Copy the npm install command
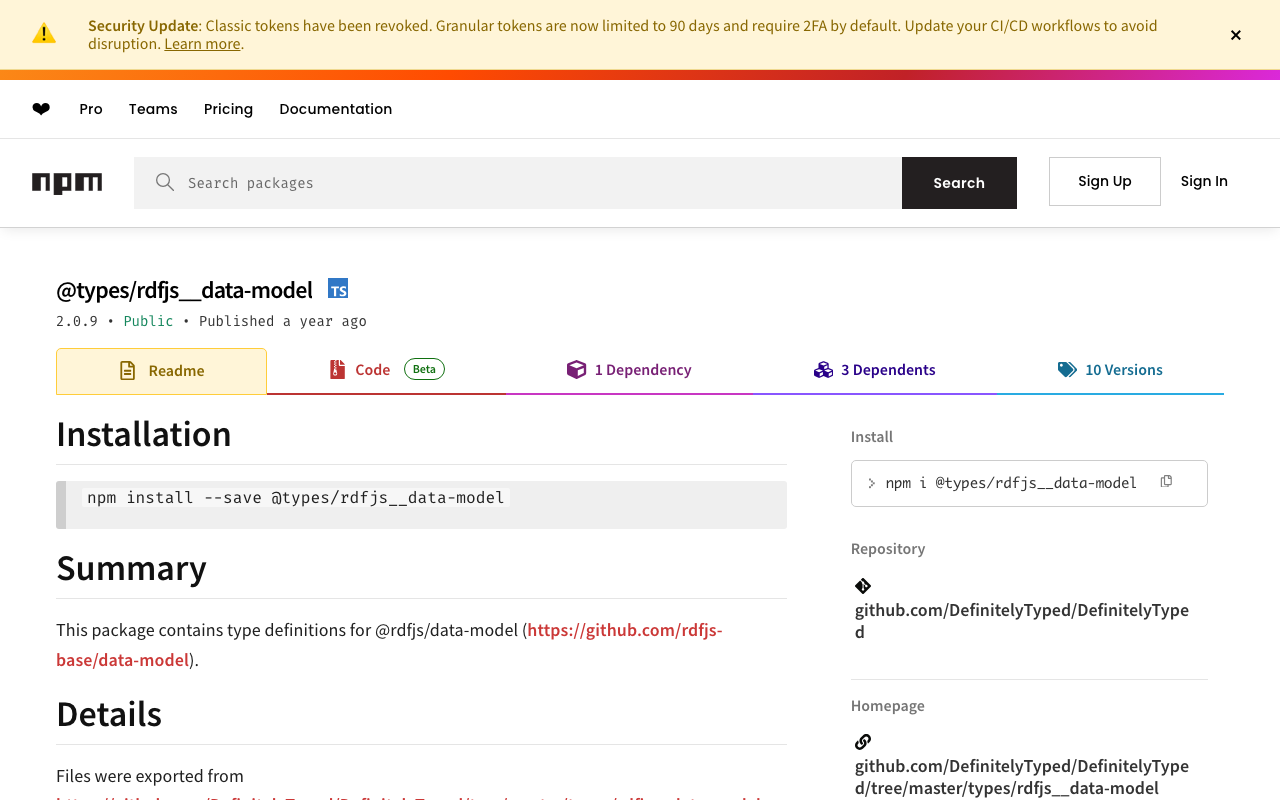 (x=1166, y=482)
